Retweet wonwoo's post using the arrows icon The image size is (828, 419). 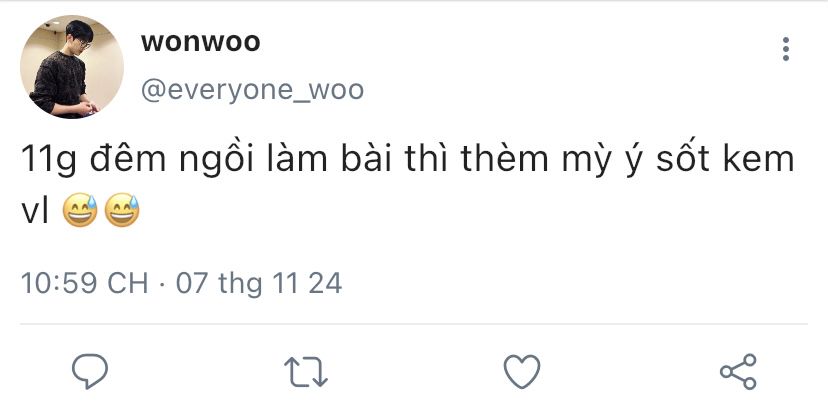click(306, 371)
